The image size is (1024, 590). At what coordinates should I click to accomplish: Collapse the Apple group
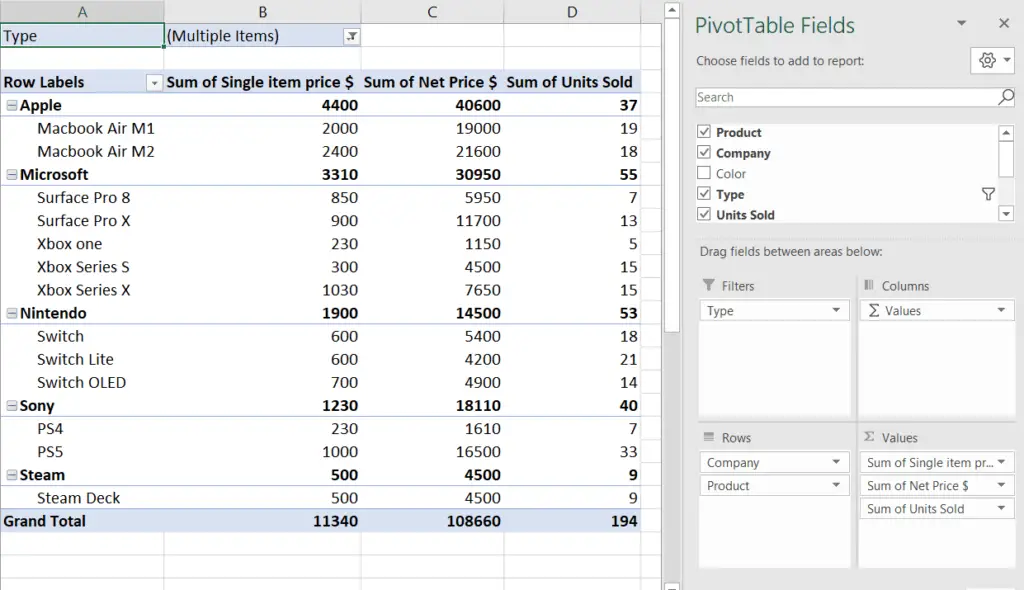coord(12,105)
